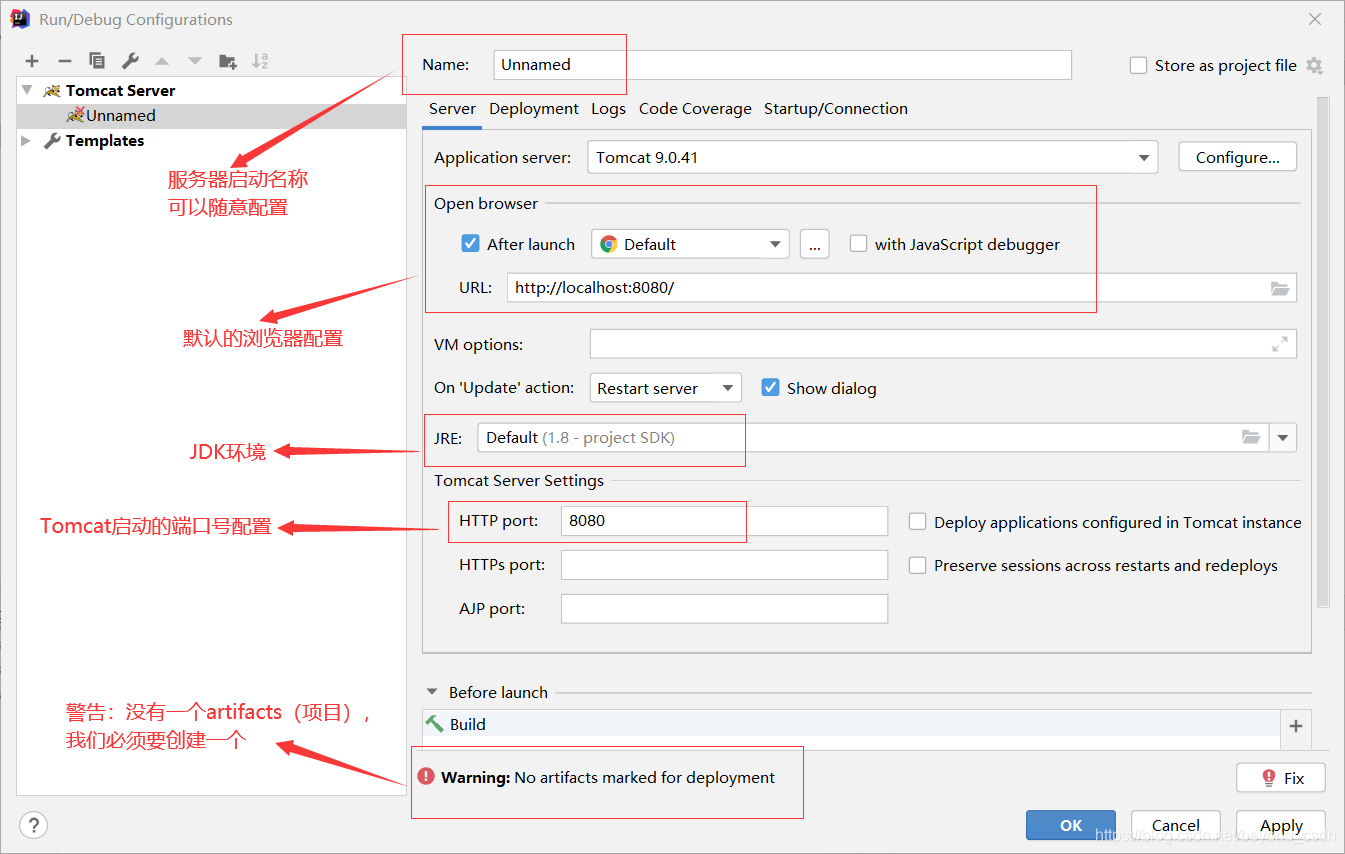Click the HTTP port field

(x=724, y=521)
